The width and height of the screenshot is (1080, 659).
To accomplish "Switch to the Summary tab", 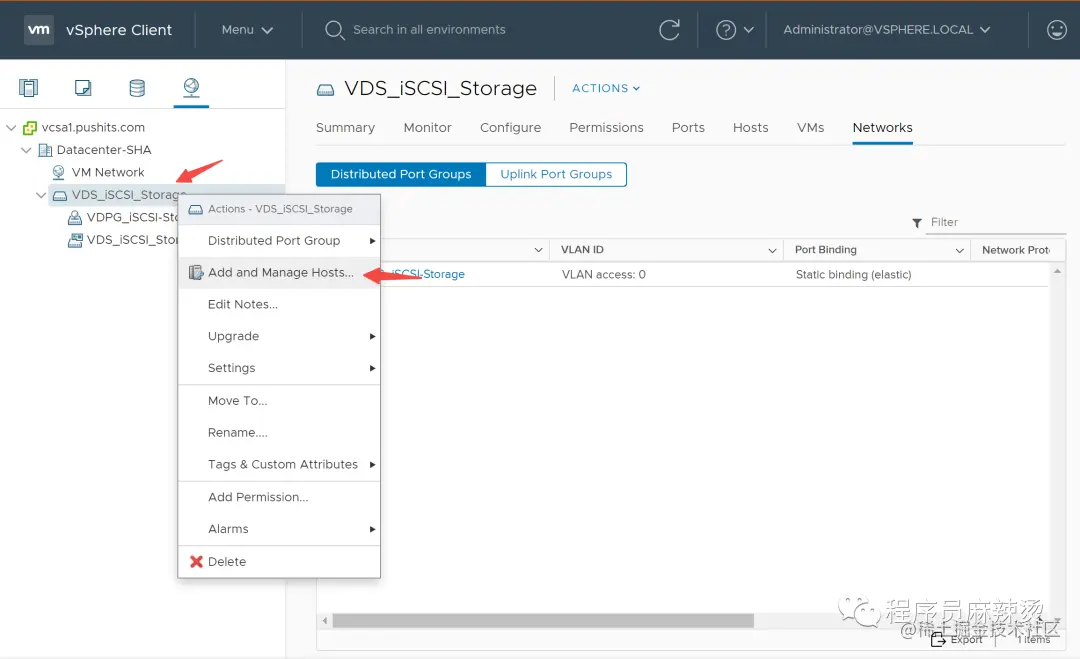I will click(x=345, y=127).
